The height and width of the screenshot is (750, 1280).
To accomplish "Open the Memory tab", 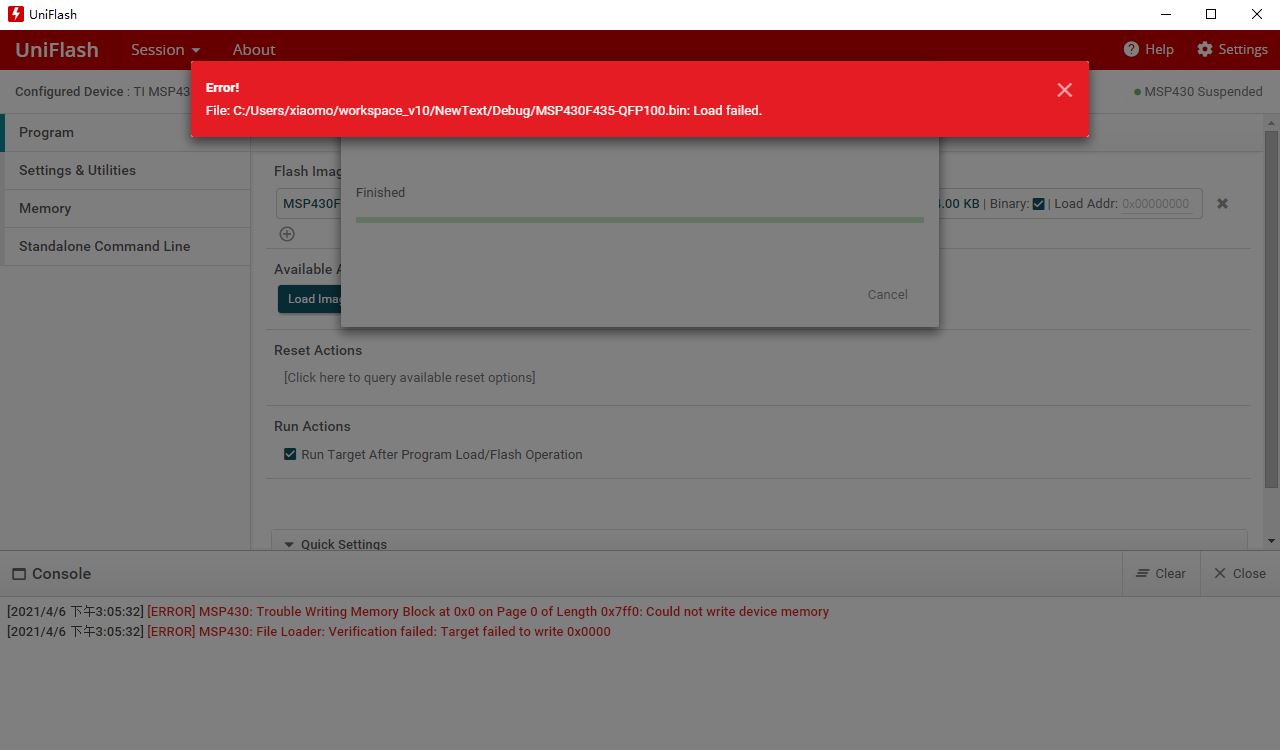I will point(127,208).
